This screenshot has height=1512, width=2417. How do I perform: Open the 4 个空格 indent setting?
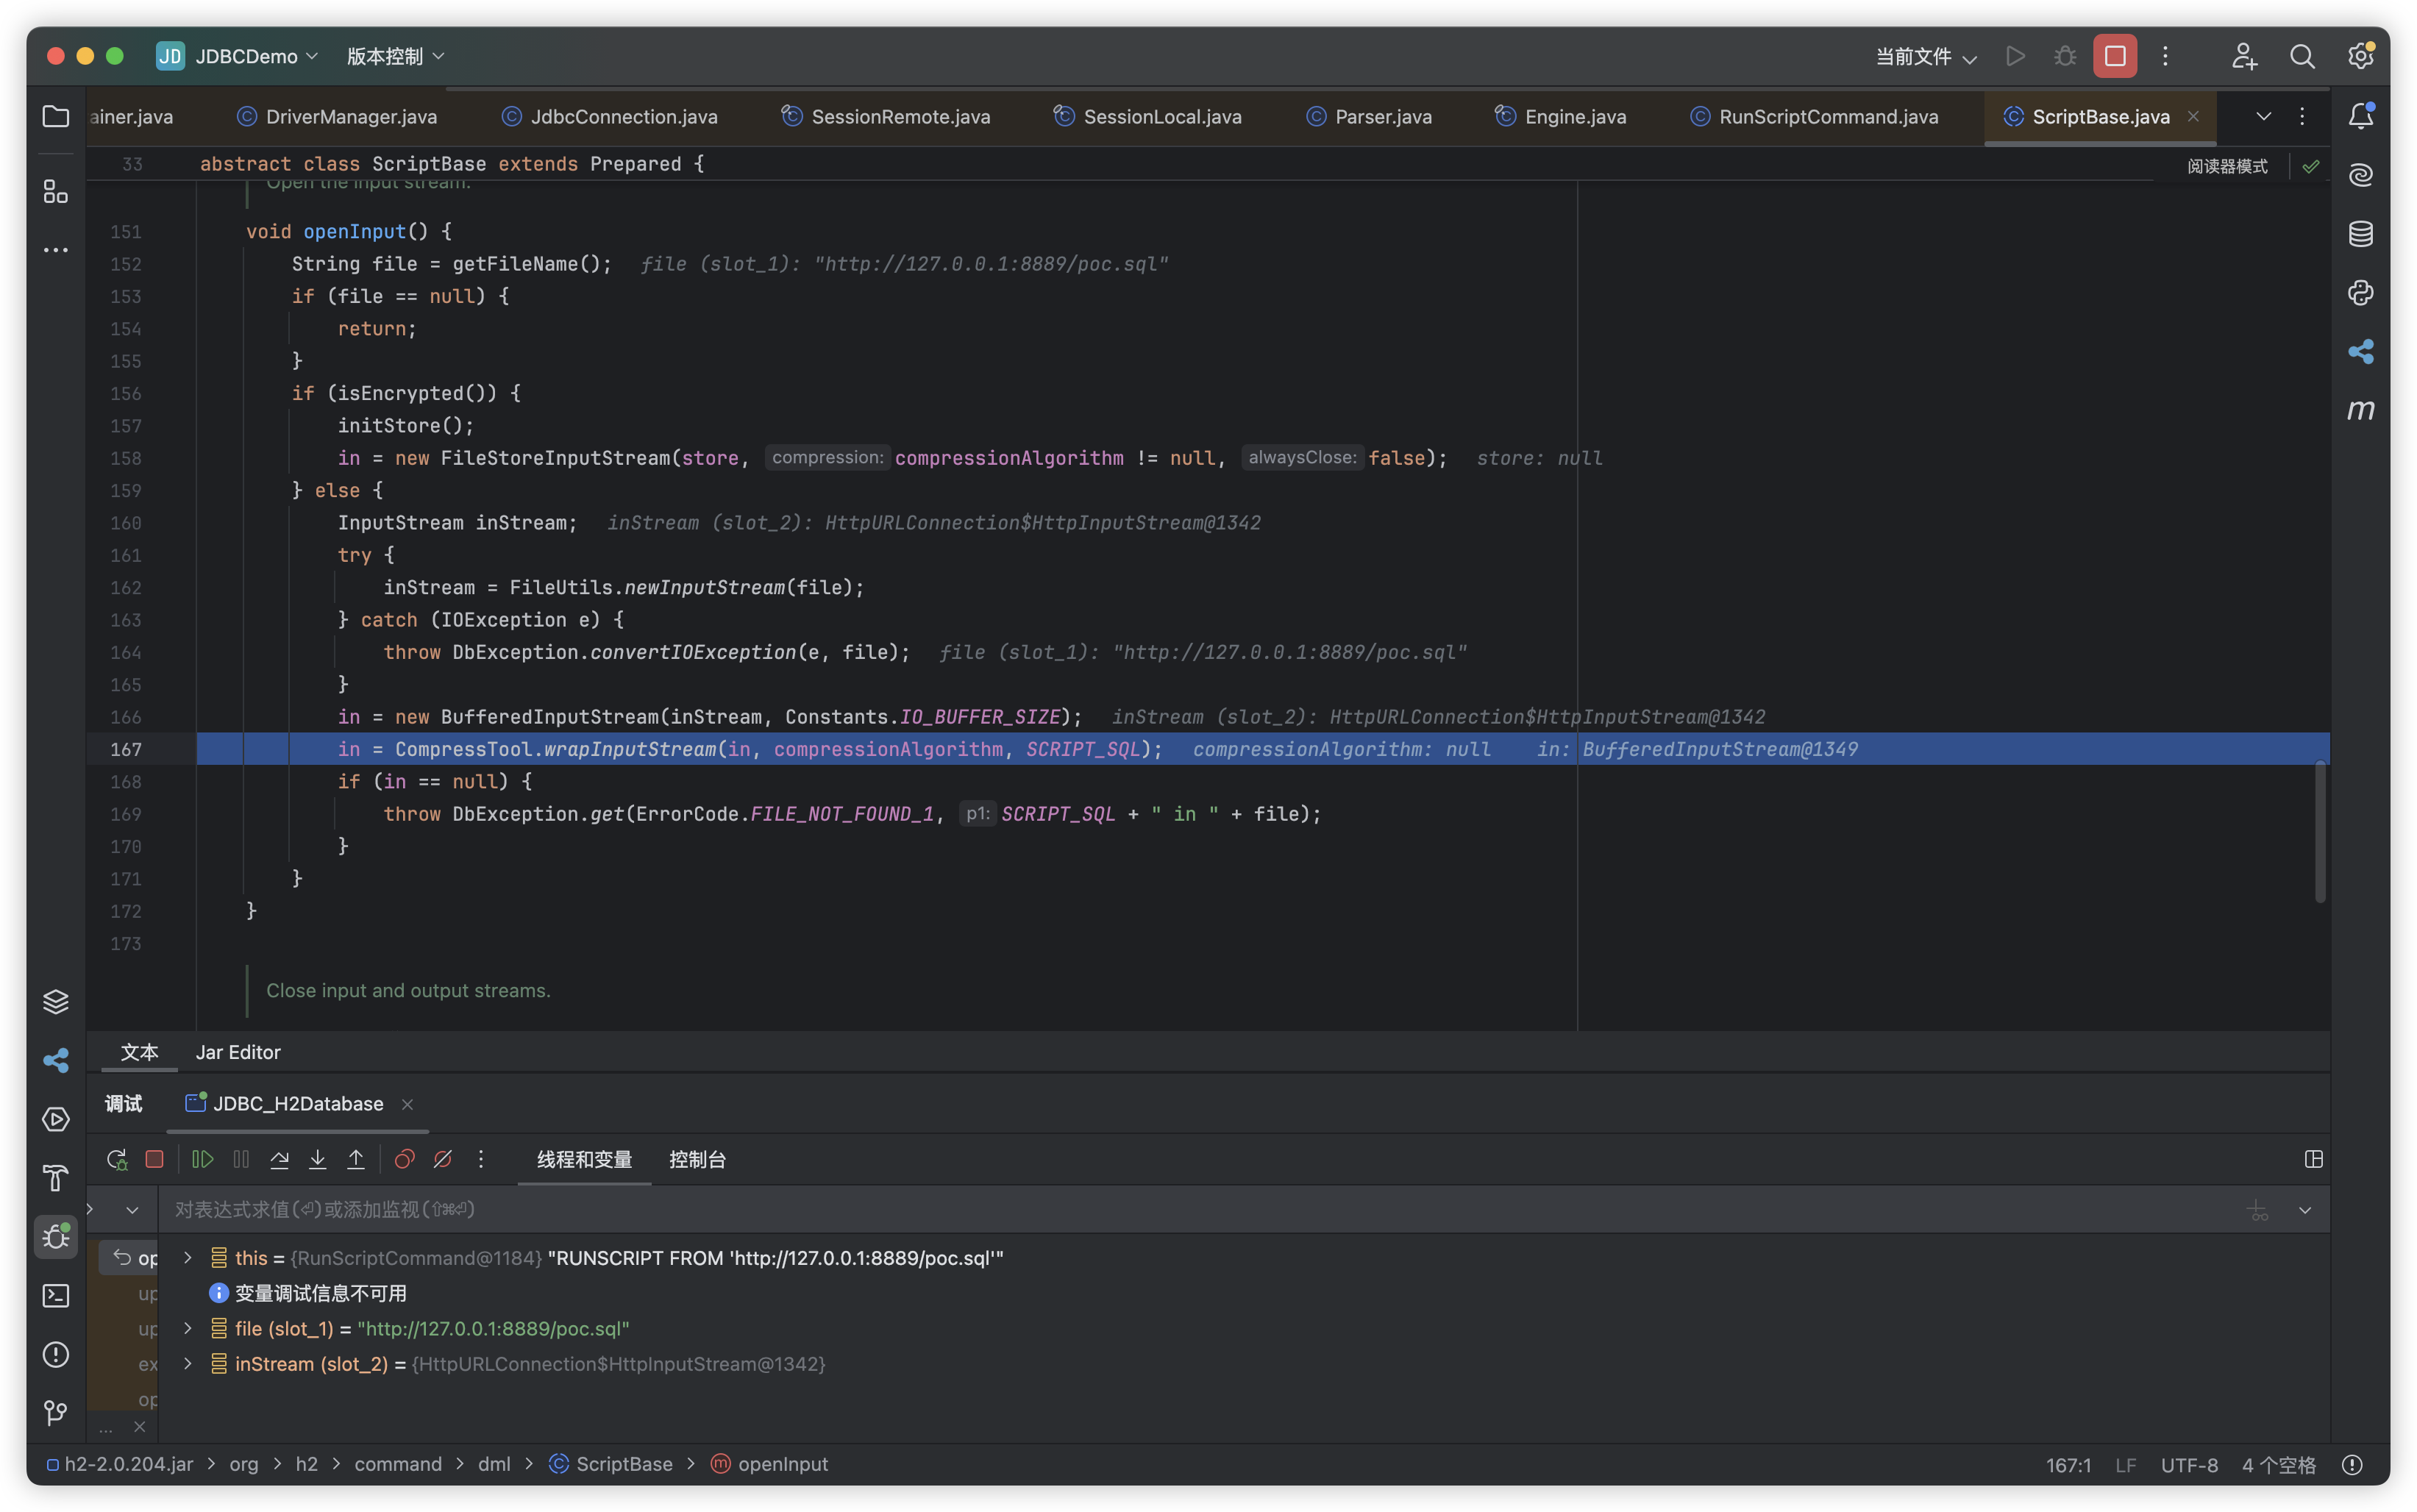tap(2278, 1465)
